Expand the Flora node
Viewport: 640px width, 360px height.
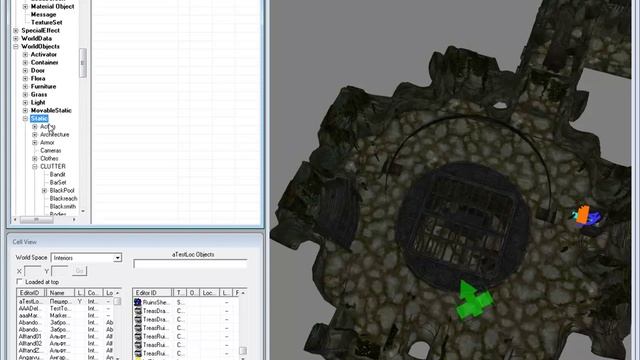coord(25,78)
